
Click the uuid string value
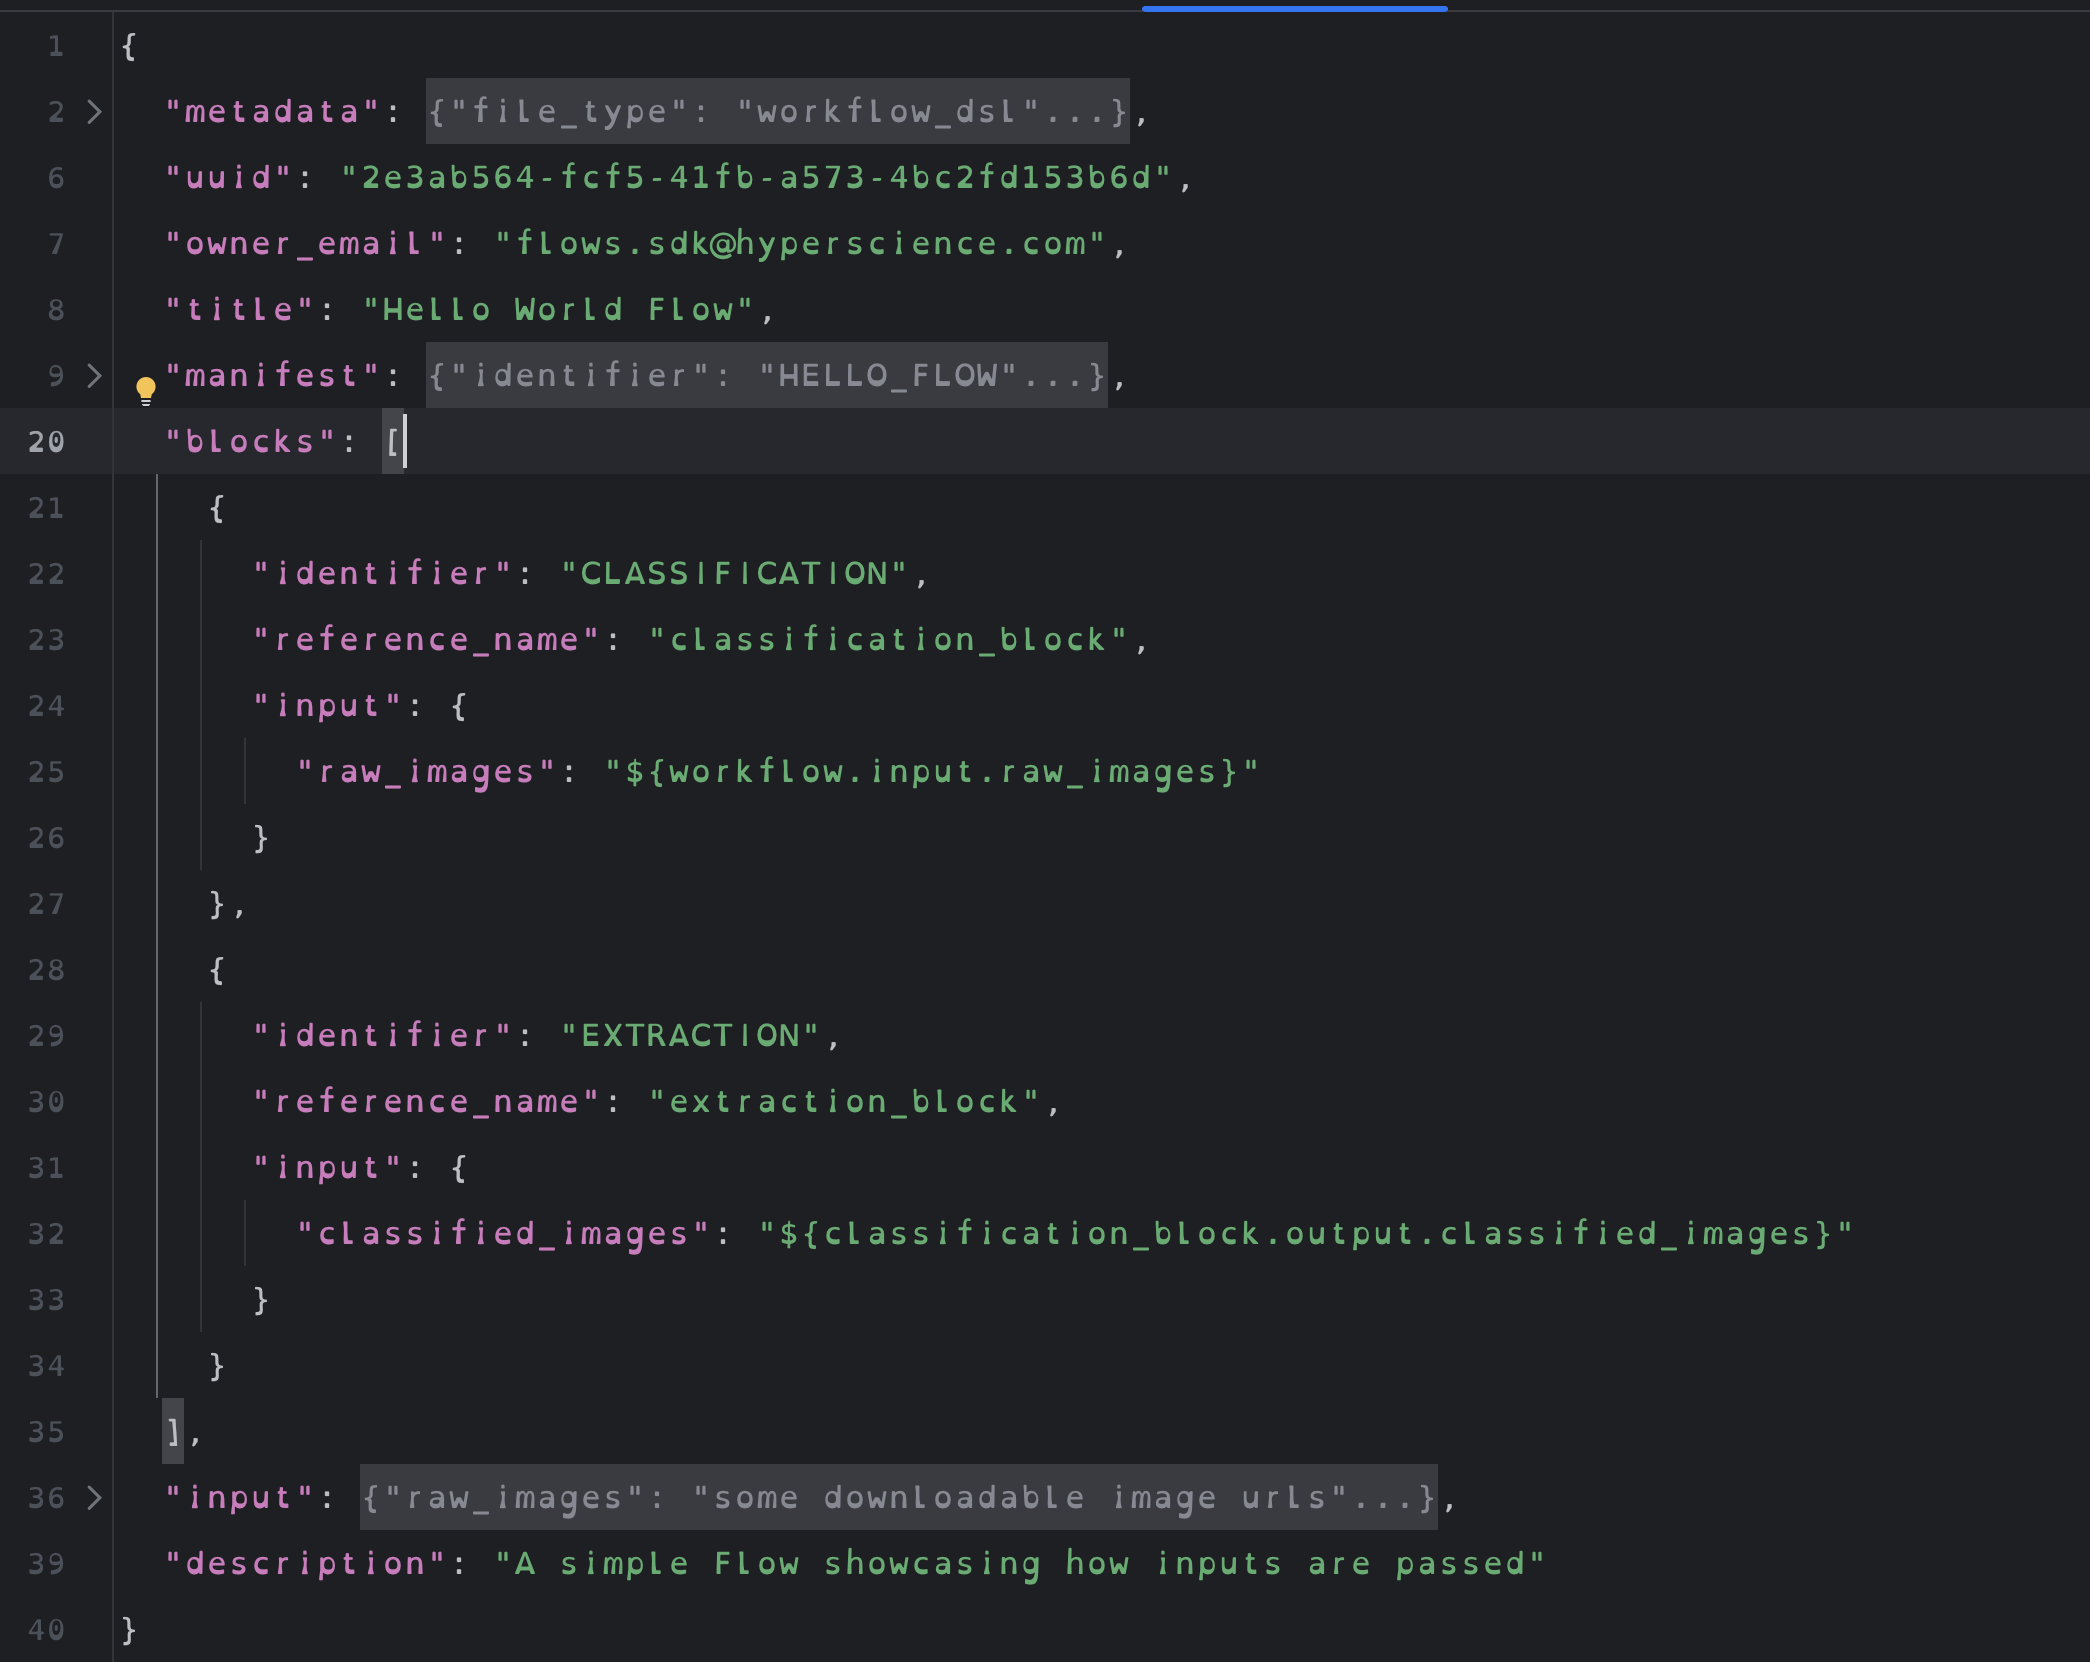pos(756,177)
